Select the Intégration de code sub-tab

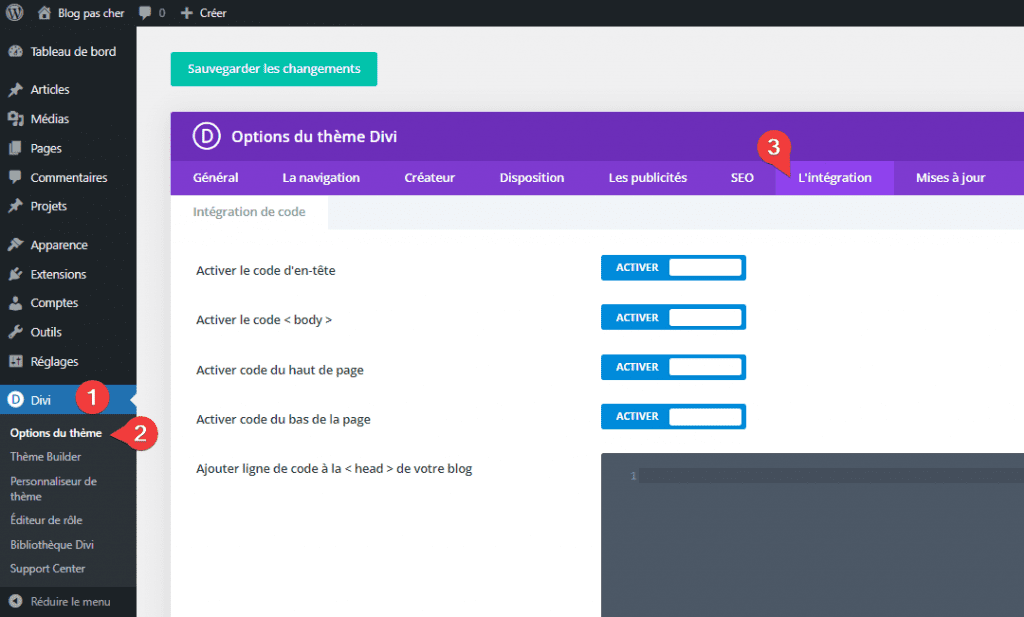[x=249, y=212]
